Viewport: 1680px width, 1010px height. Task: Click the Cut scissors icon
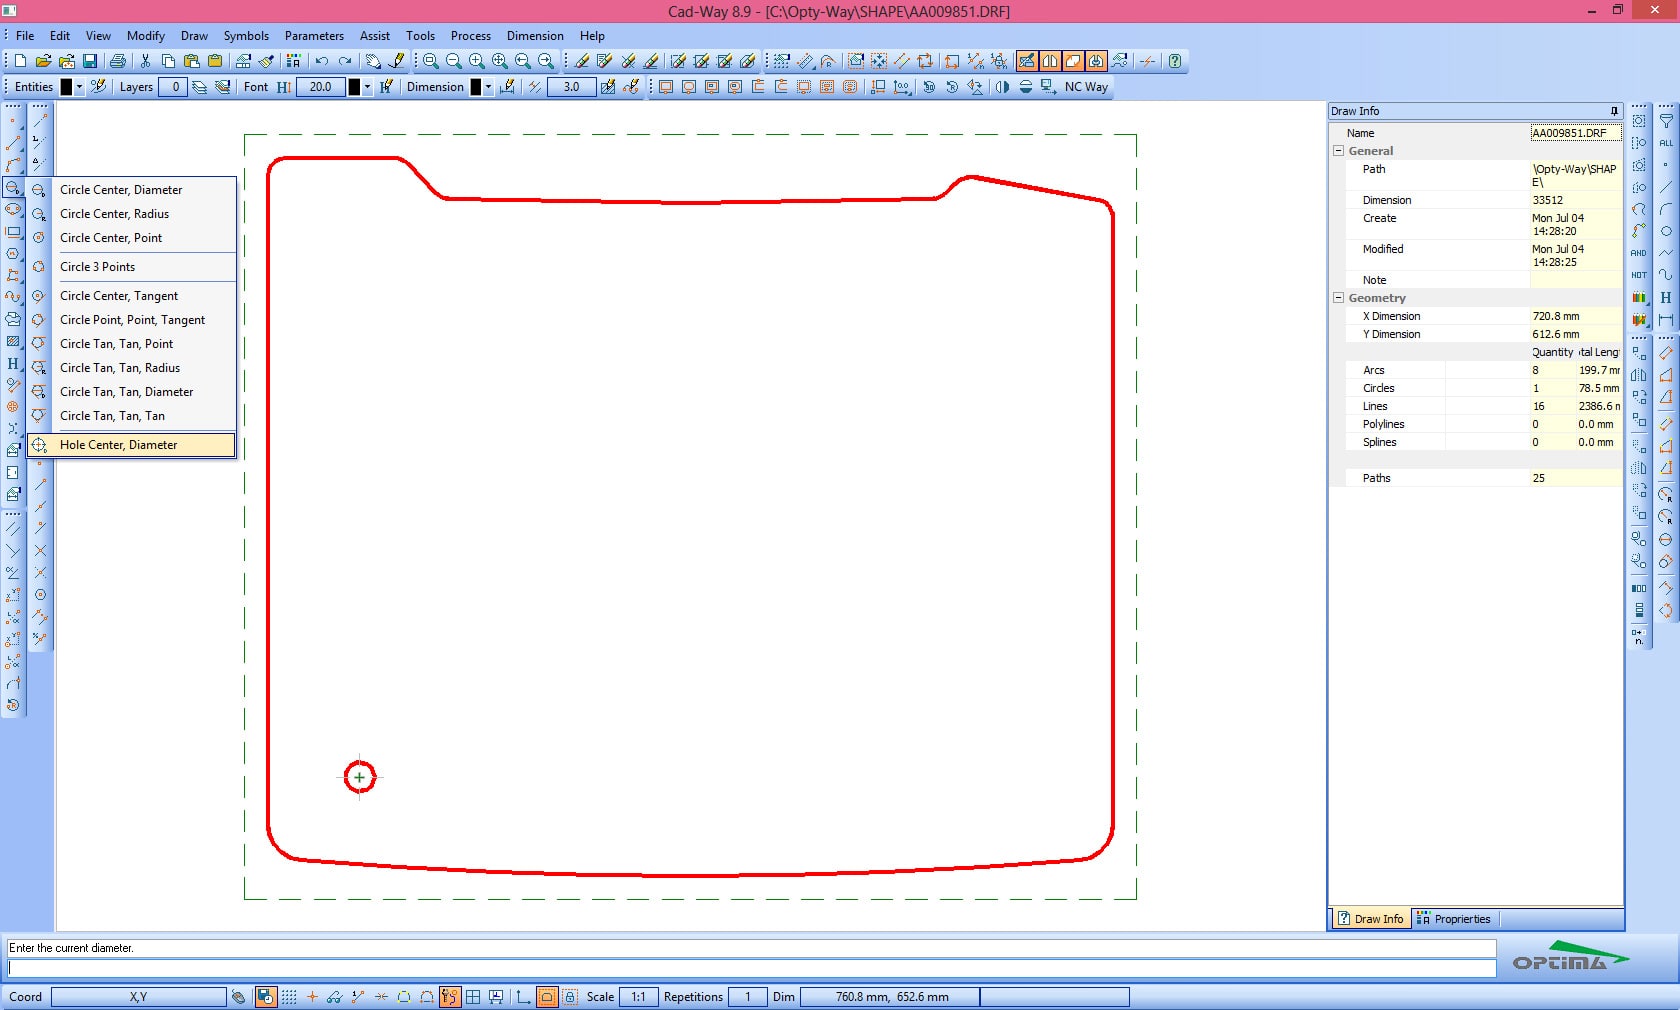point(145,61)
